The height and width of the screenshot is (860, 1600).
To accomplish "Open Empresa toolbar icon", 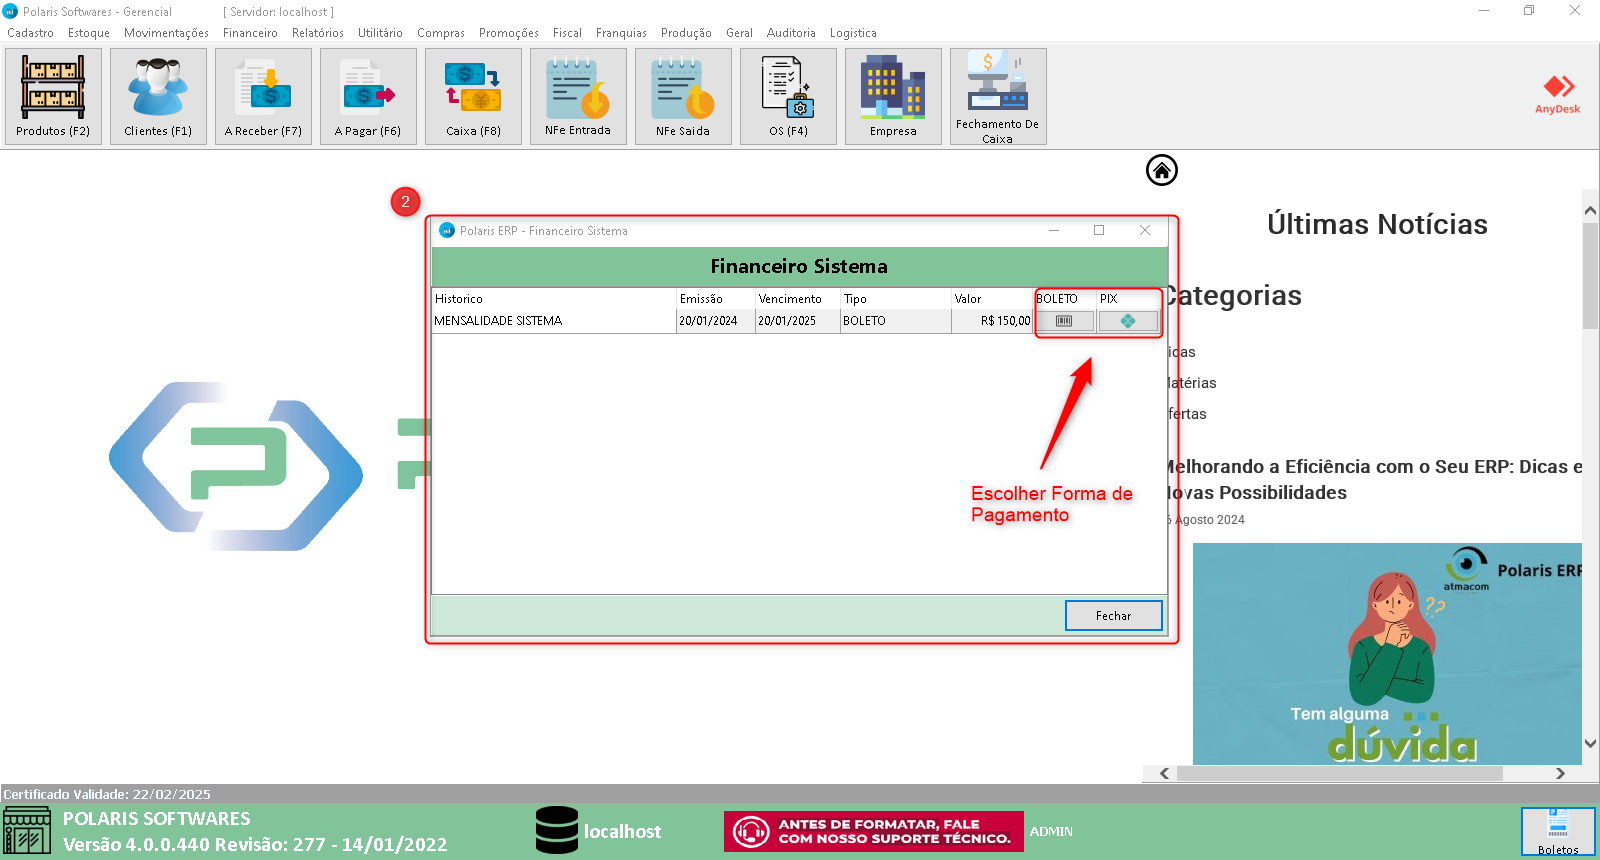I will tap(893, 96).
